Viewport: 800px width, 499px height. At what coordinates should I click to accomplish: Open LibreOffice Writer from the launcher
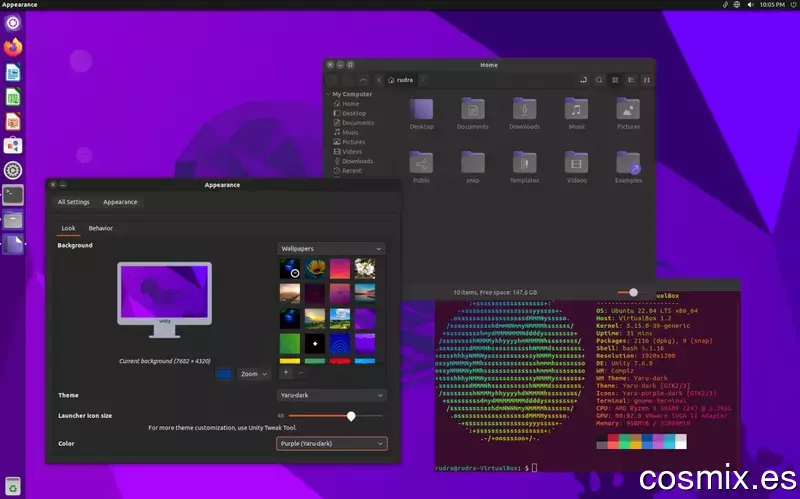pyautogui.click(x=13, y=72)
